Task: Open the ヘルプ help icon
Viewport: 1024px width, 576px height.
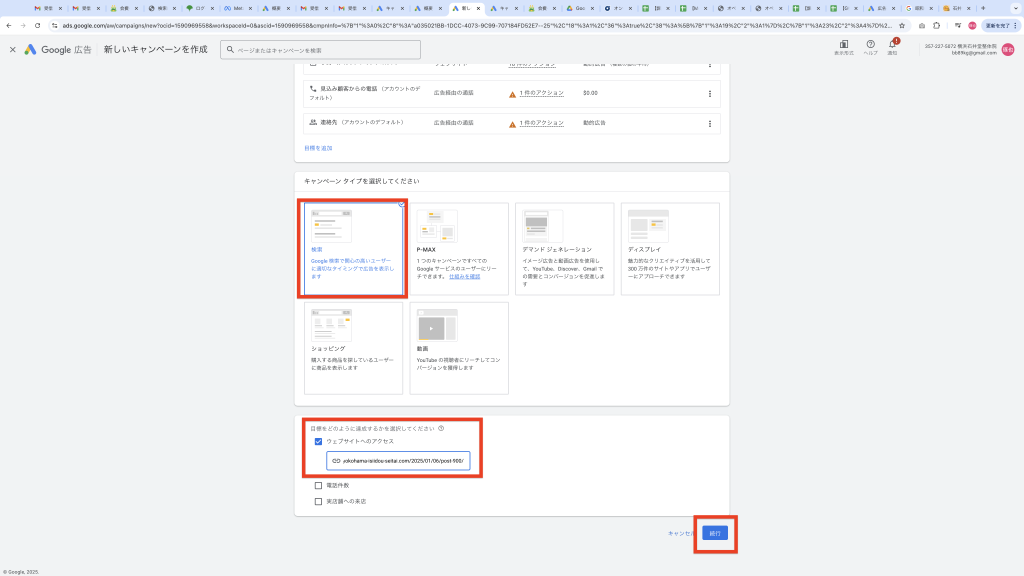Action: click(x=870, y=45)
